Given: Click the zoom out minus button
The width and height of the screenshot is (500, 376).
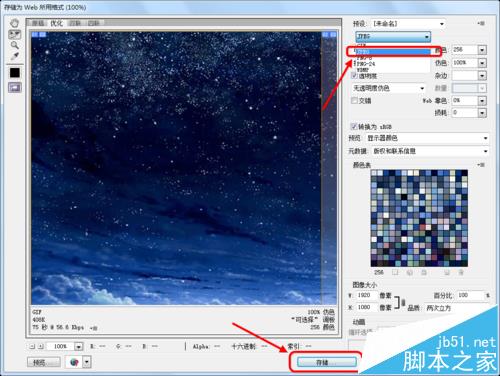Looking at the screenshot, I should coord(32,346).
